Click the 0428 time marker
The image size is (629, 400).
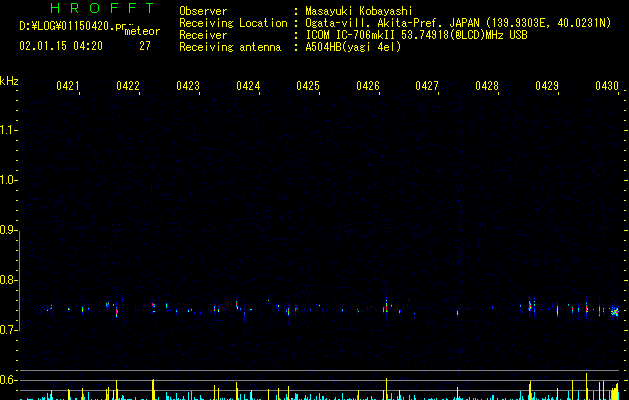(487, 86)
